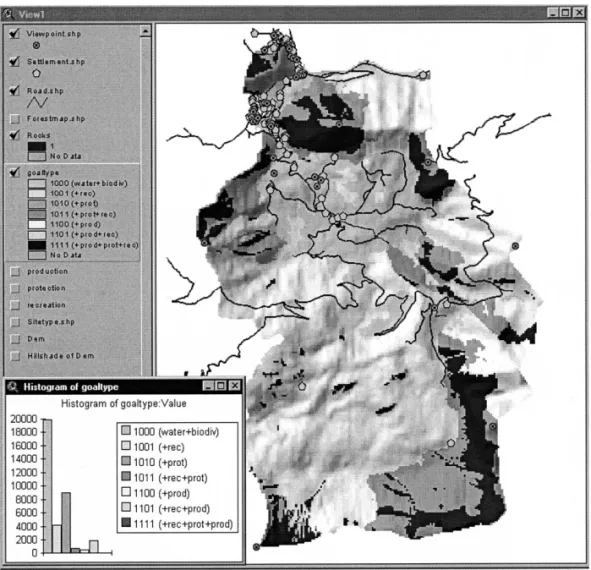This screenshot has width=591, height=570.
Task: Click the 1001 histogram bar near 4000
Action: [x=57, y=539]
